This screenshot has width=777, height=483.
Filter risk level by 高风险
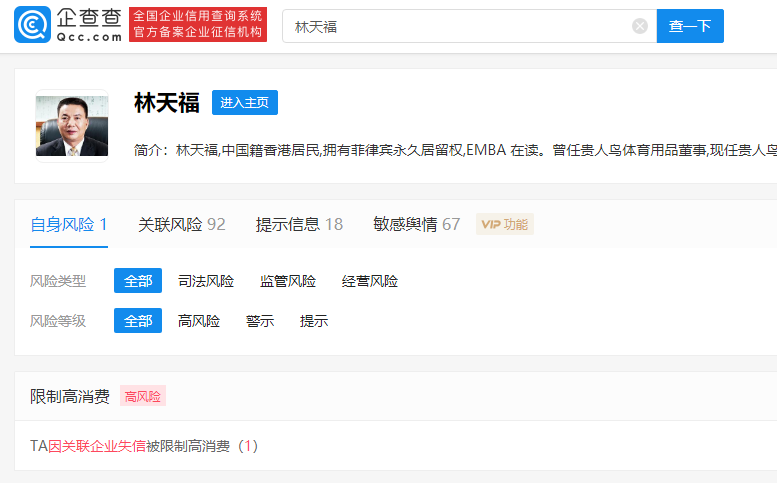(198, 321)
